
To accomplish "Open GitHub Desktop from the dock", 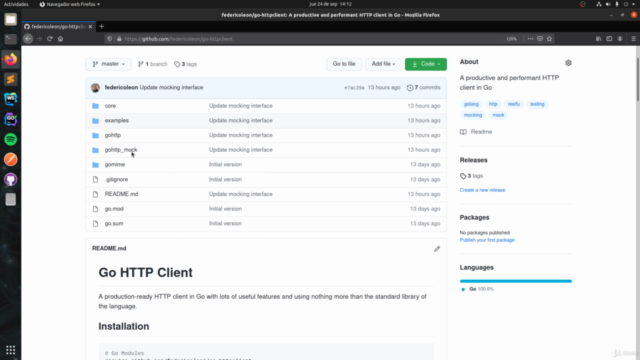I will 11,179.
